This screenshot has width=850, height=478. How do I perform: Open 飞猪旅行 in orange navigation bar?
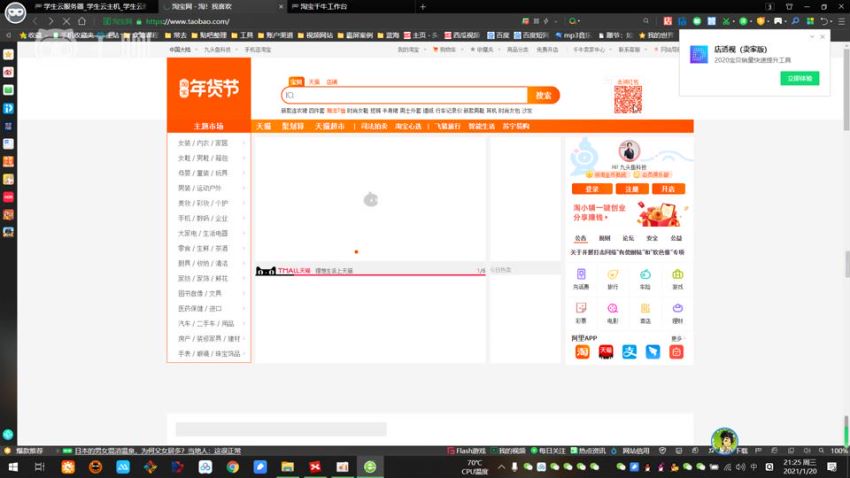point(448,126)
